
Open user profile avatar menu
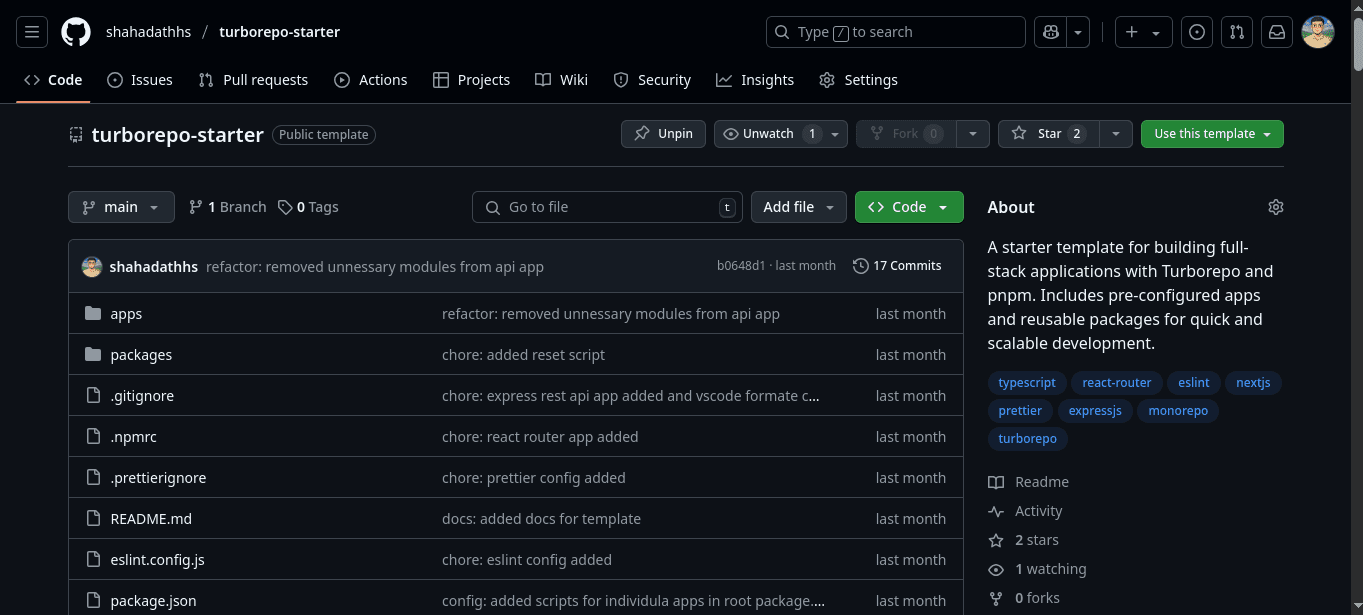coord(1318,32)
